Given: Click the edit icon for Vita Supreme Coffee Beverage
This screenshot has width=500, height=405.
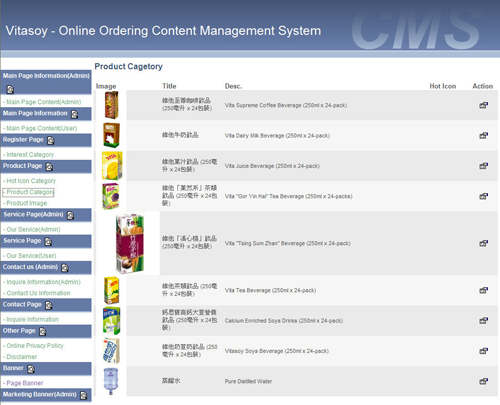Looking at the screenshot, I should pyautogui.click(x=483, y=105).
